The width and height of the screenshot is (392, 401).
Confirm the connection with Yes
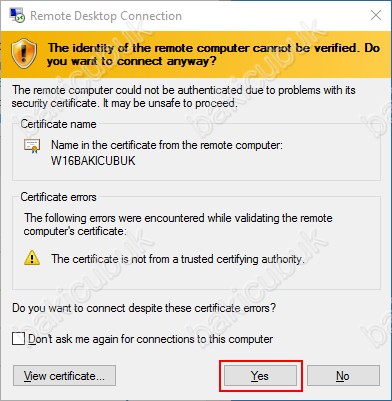pos(260,376)
